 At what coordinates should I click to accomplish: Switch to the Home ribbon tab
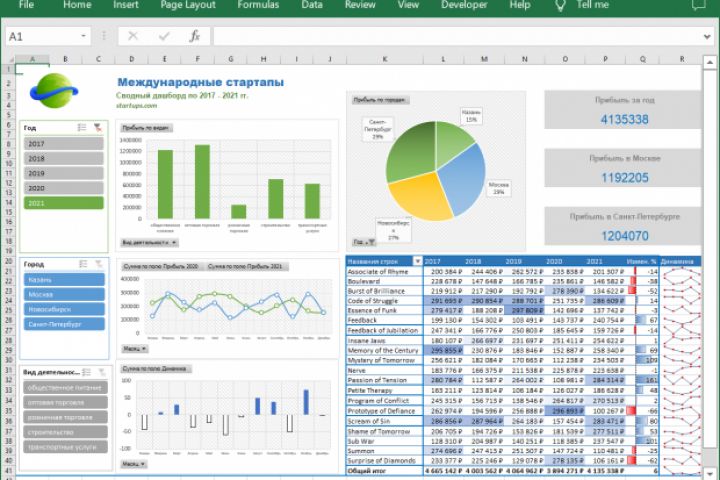[77, 5]
